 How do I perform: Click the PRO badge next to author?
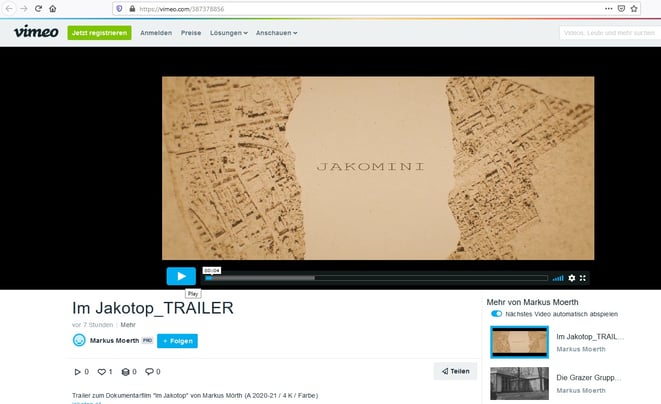pyautogui.click(x=147, y=340)
